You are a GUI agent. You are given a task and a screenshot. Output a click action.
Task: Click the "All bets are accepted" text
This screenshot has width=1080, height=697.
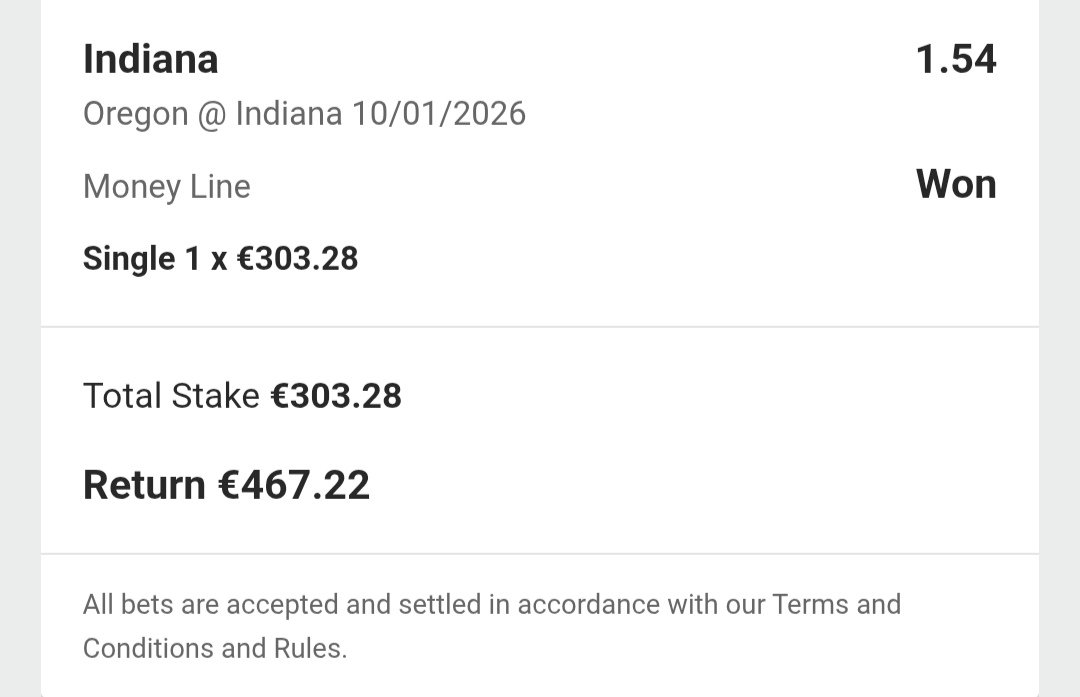(212, 605)
